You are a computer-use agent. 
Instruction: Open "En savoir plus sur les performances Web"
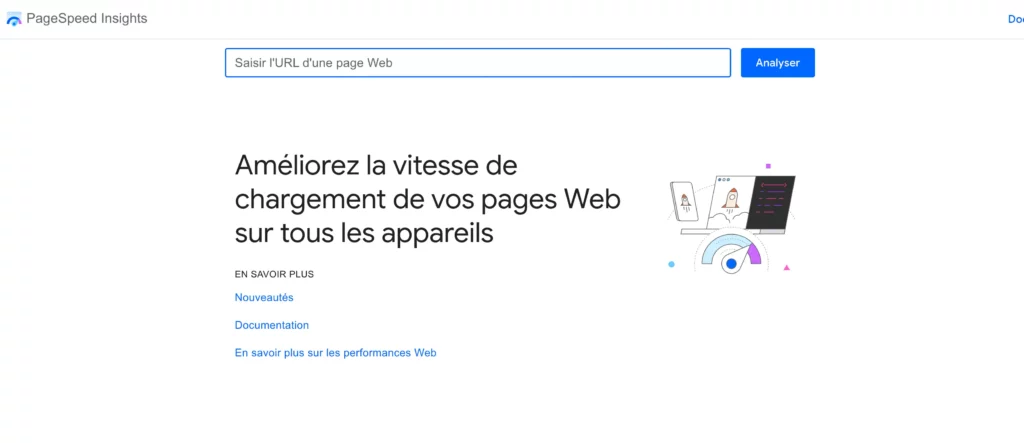tap(335, 353)
